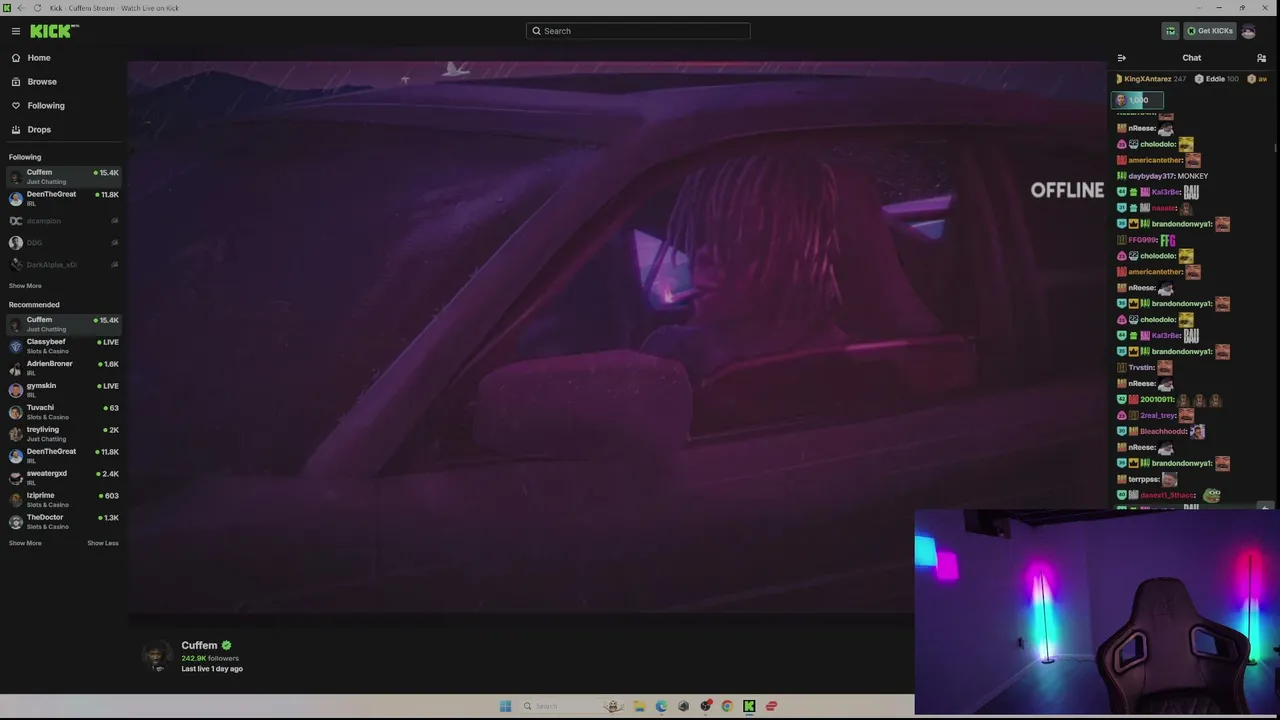
Task: Go back with browser back arrow
Action: click(x=20, y=8)
